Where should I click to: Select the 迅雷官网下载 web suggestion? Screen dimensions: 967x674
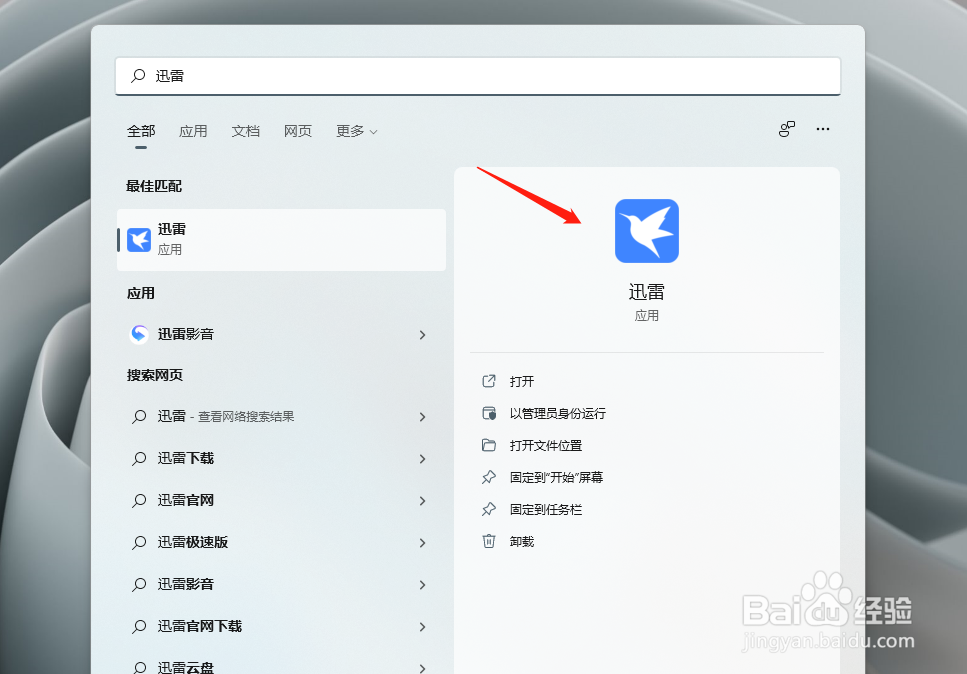click(x=281, y=627)
